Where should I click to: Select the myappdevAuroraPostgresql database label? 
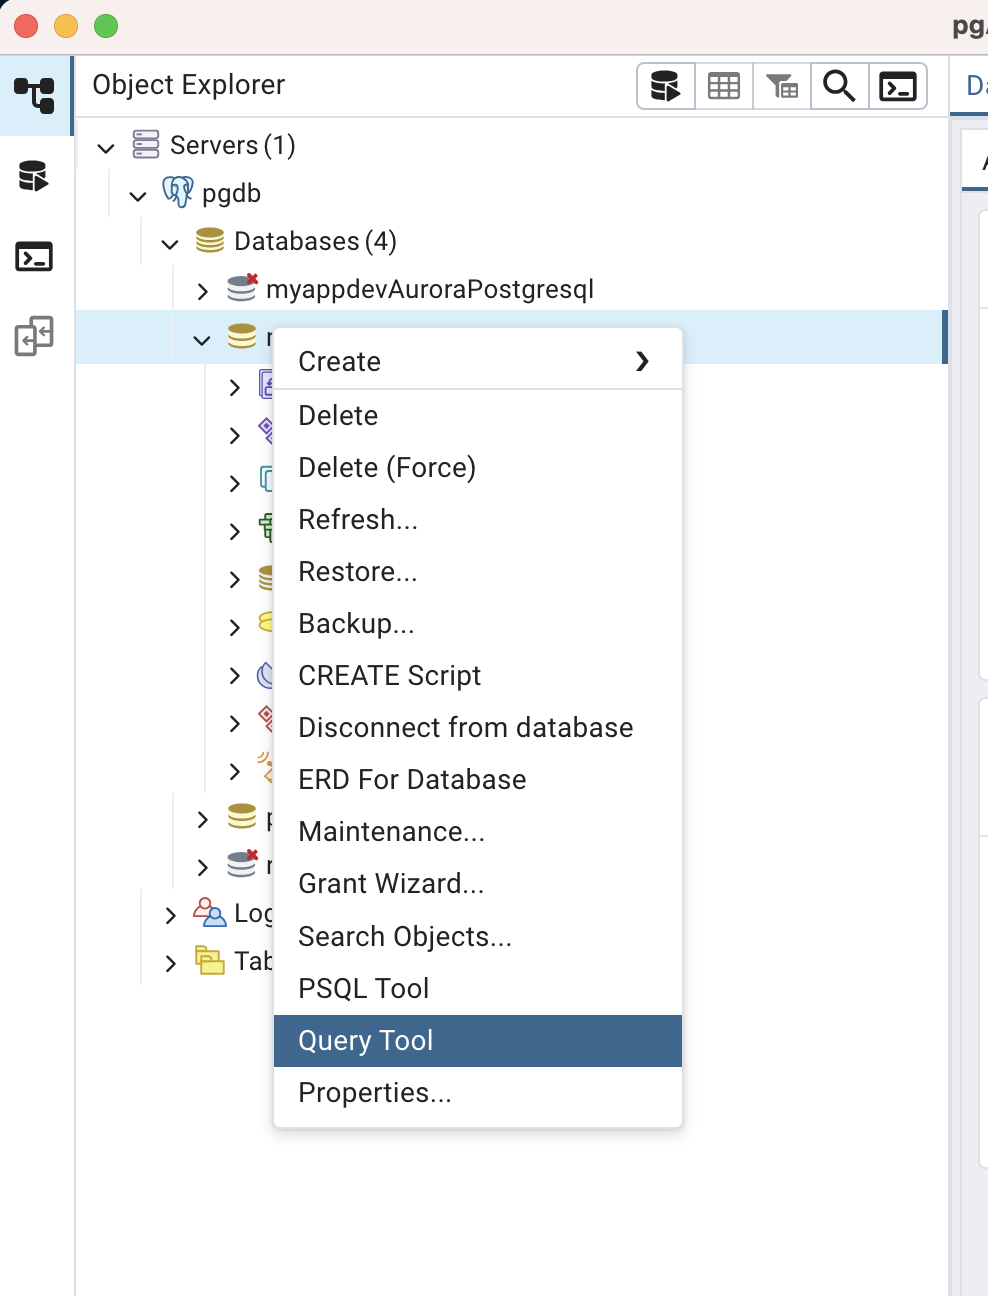pyautogui.click(x=430, y=289)
